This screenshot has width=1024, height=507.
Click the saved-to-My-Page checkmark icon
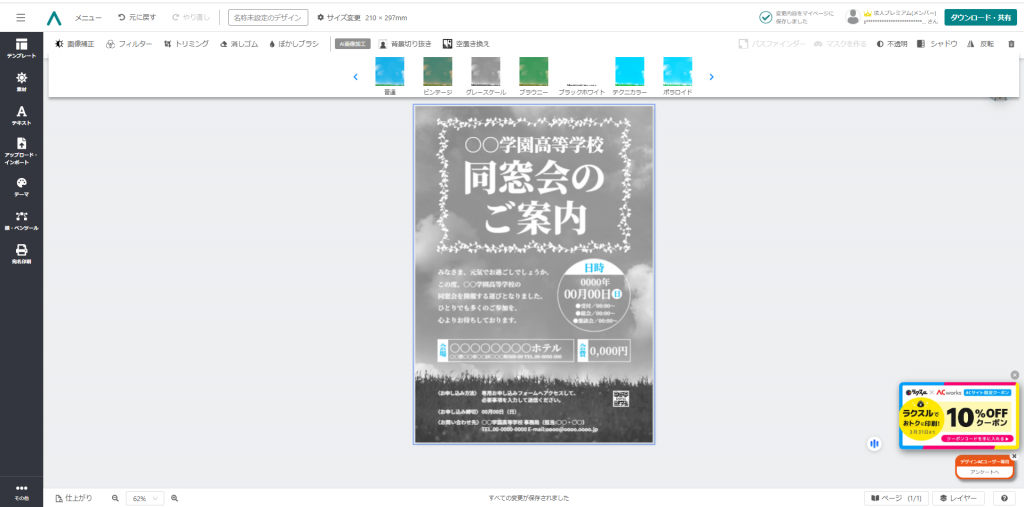tap(766, 18)
